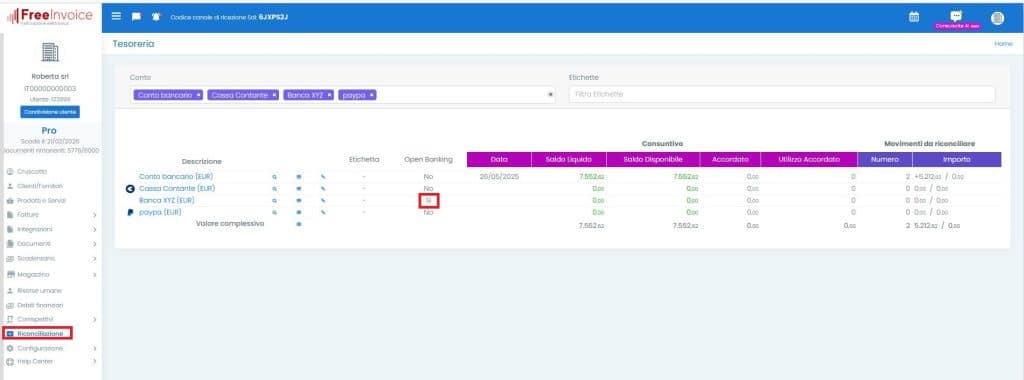Click the company building logo
1024x380 pixels.
click(50, 52)
